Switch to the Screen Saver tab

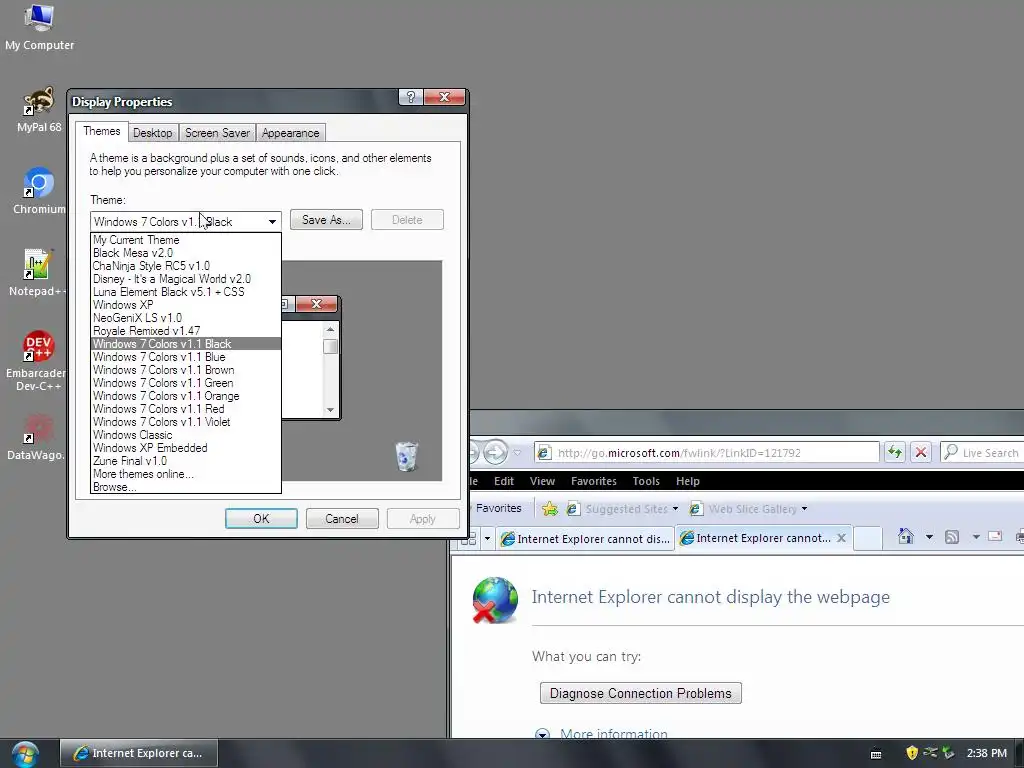pyautogui.click(x=217, y=133)
